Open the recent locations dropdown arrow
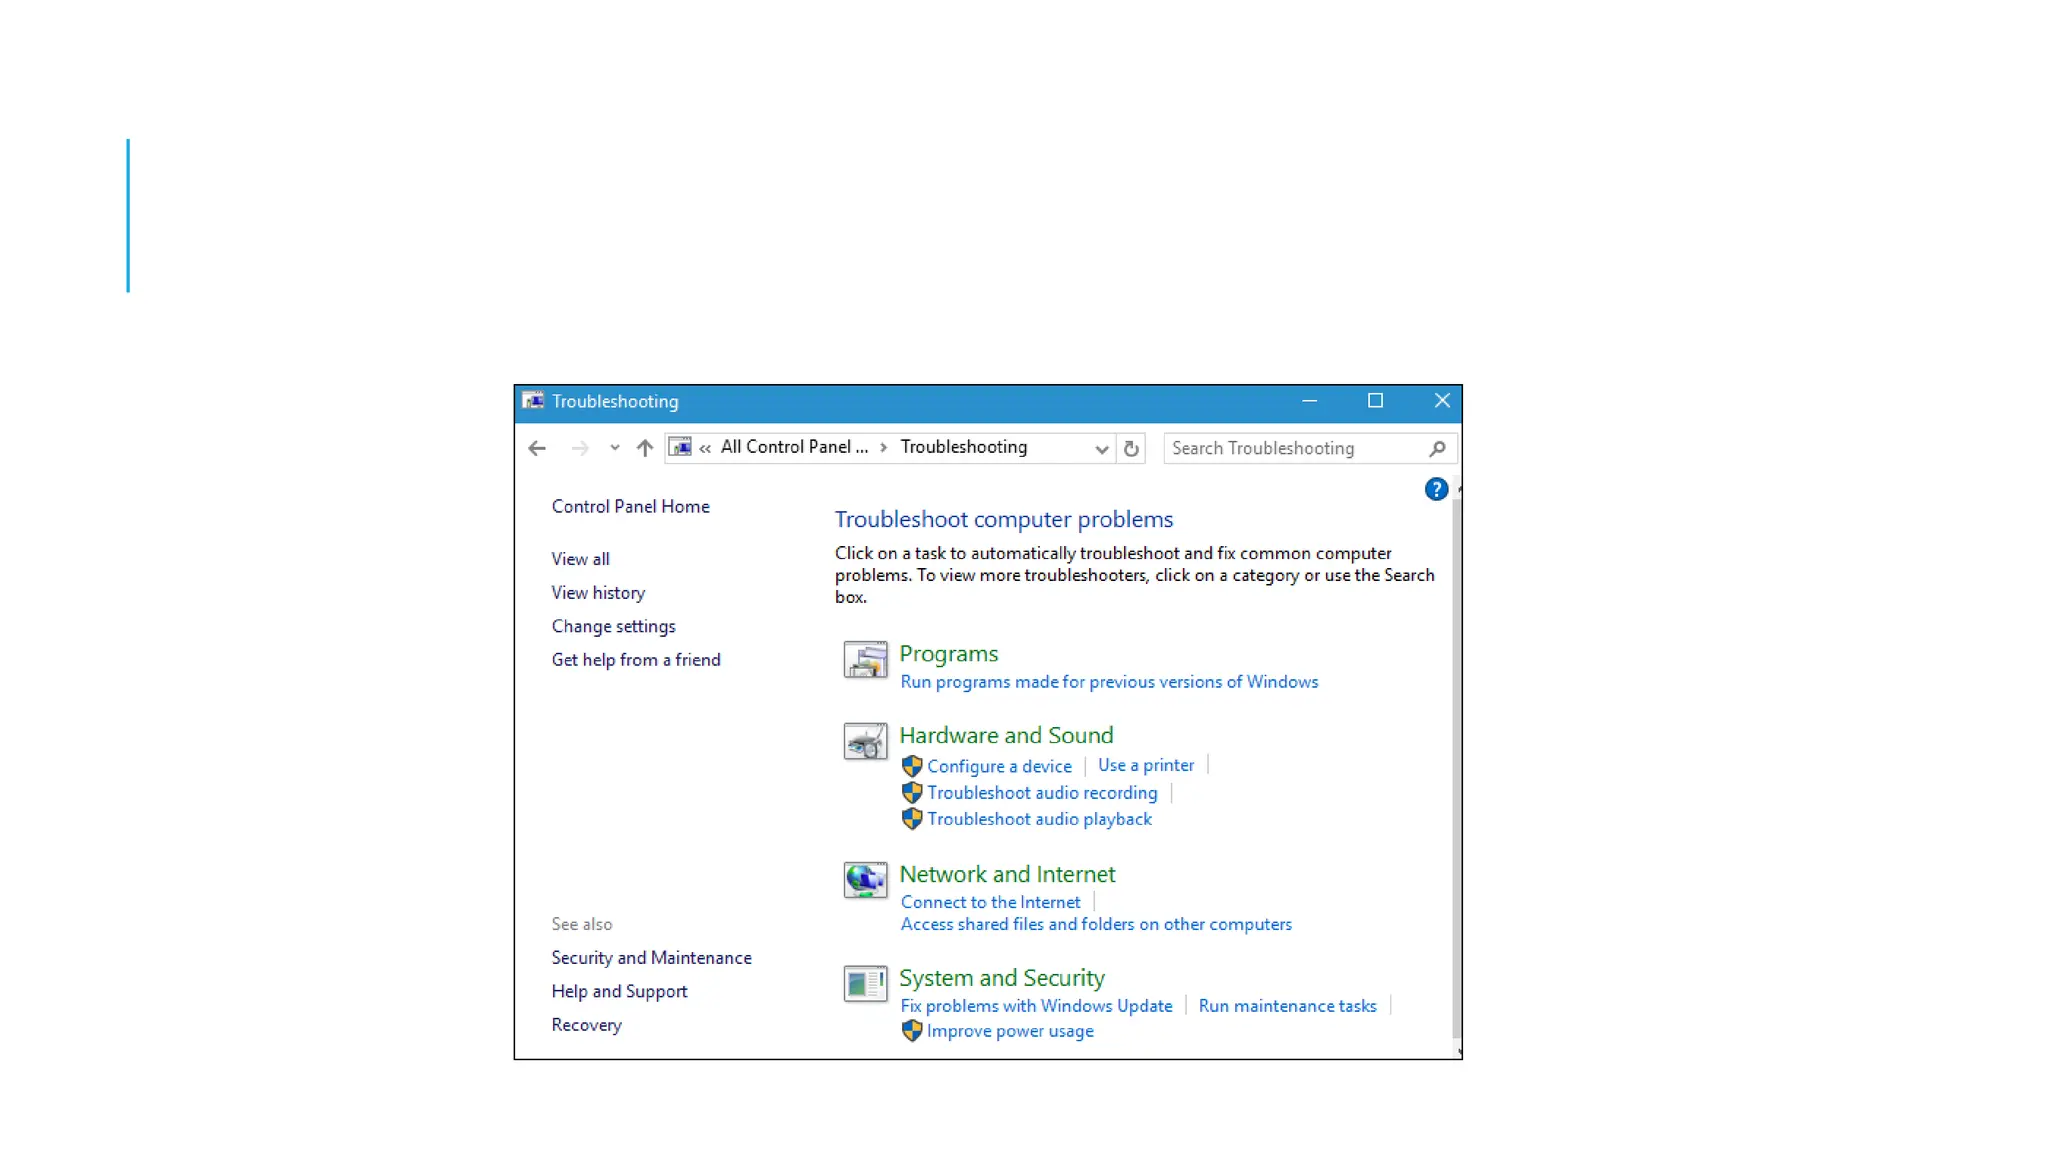 (614, 448)
